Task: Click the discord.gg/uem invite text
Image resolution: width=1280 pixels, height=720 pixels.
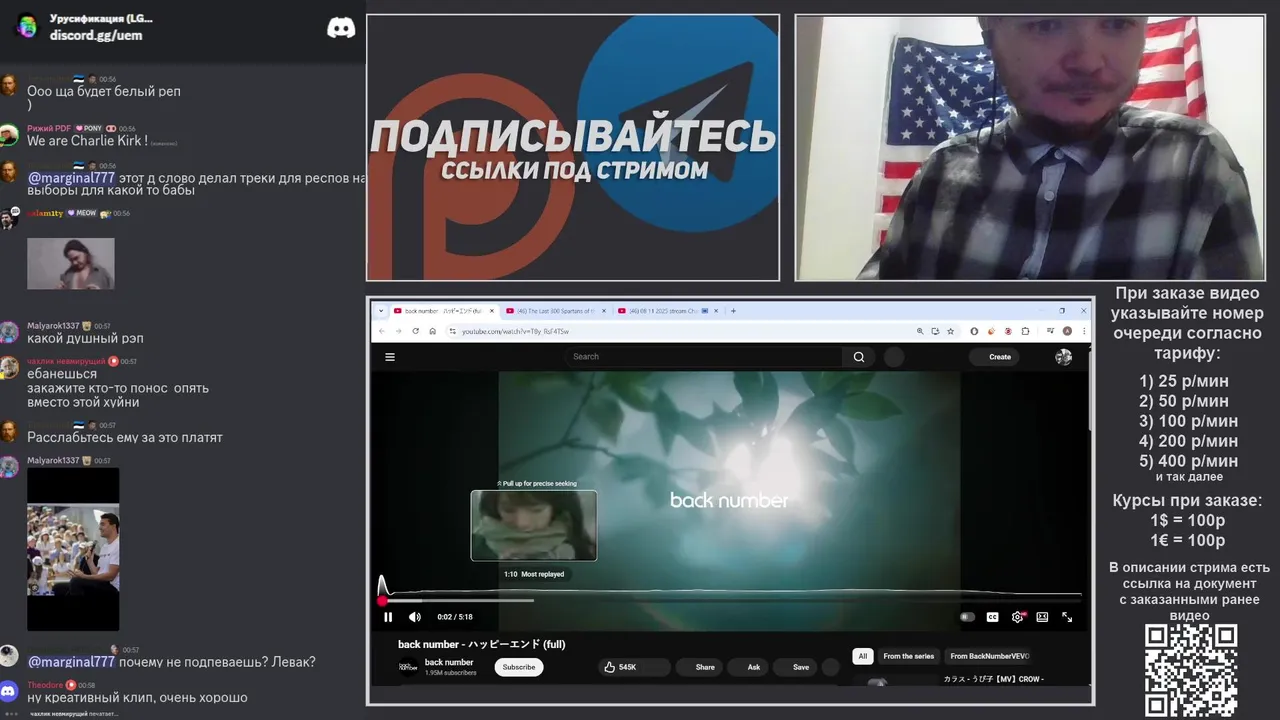Action: [x=96, y=35]
